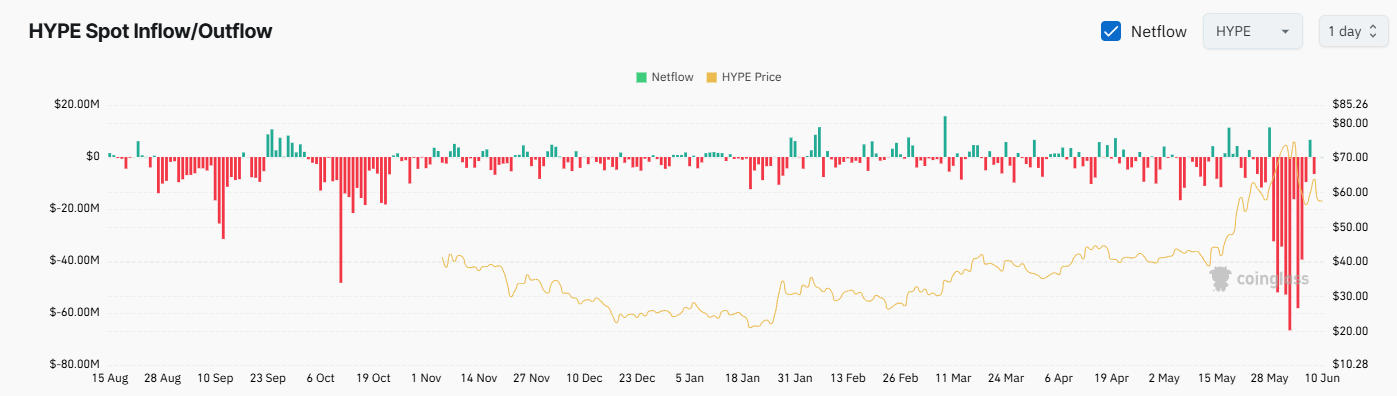Click the 13 Feb date label
Viewport: 1397px width, 396px height.
coord(848,379)
